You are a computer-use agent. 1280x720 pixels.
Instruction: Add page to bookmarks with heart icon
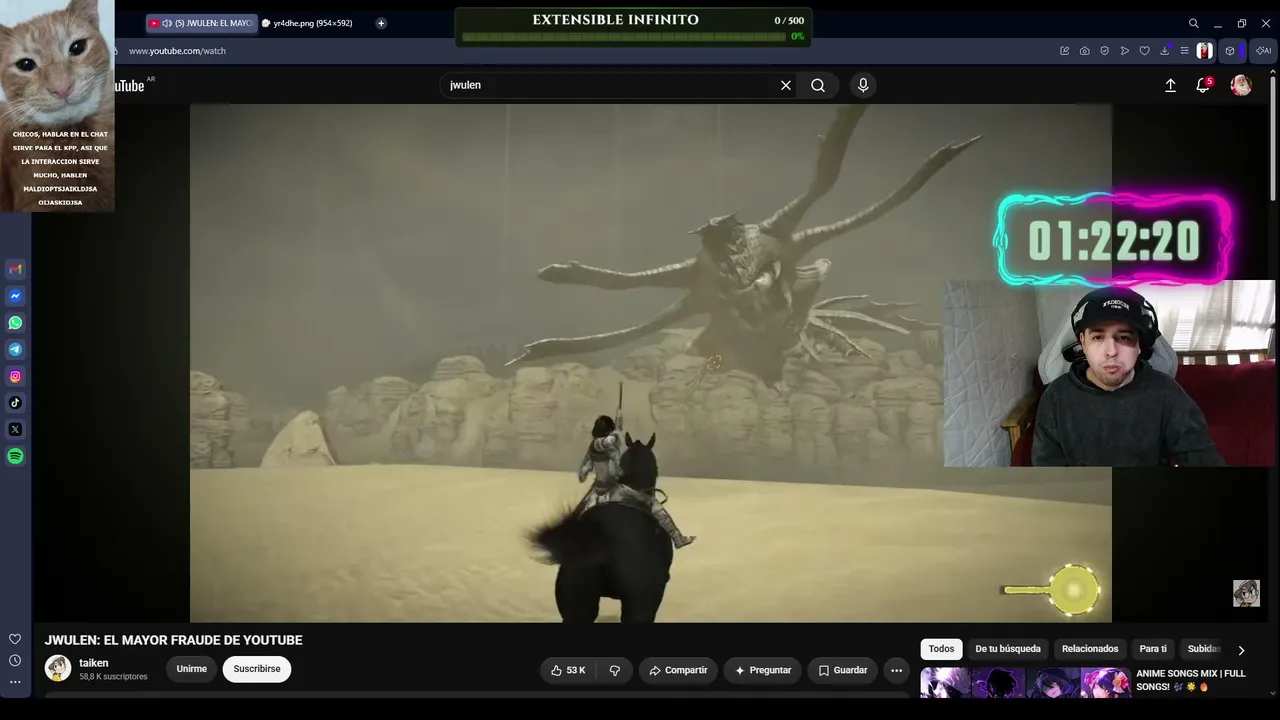pos(1144,51)
